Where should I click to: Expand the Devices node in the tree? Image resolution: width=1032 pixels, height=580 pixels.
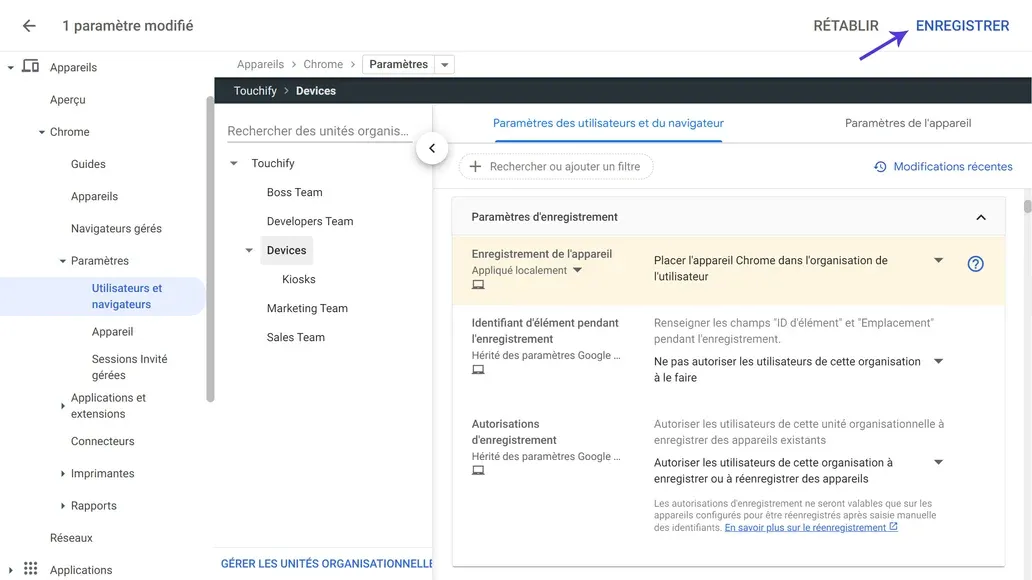[247, 250]
